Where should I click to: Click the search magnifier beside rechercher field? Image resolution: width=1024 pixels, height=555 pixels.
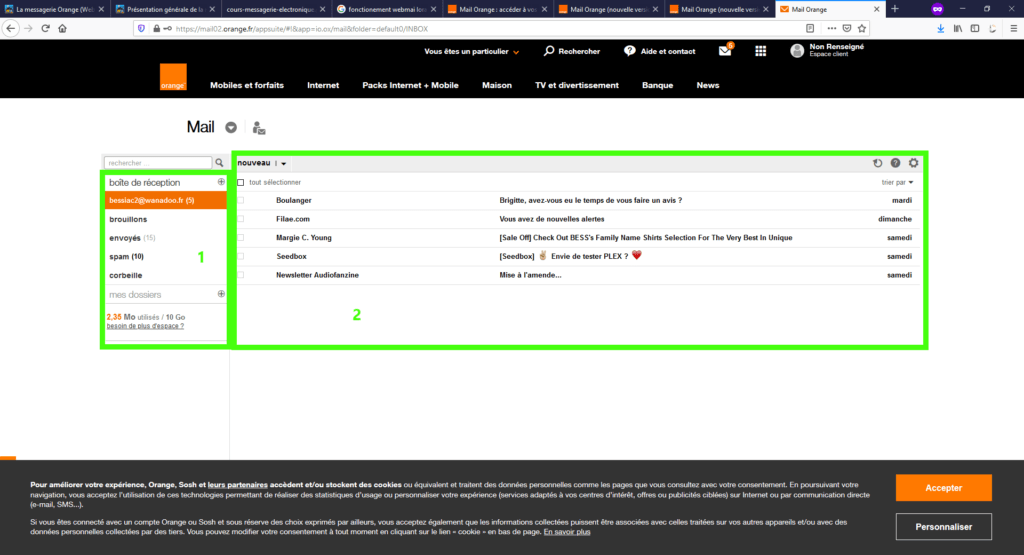(219, 163)
